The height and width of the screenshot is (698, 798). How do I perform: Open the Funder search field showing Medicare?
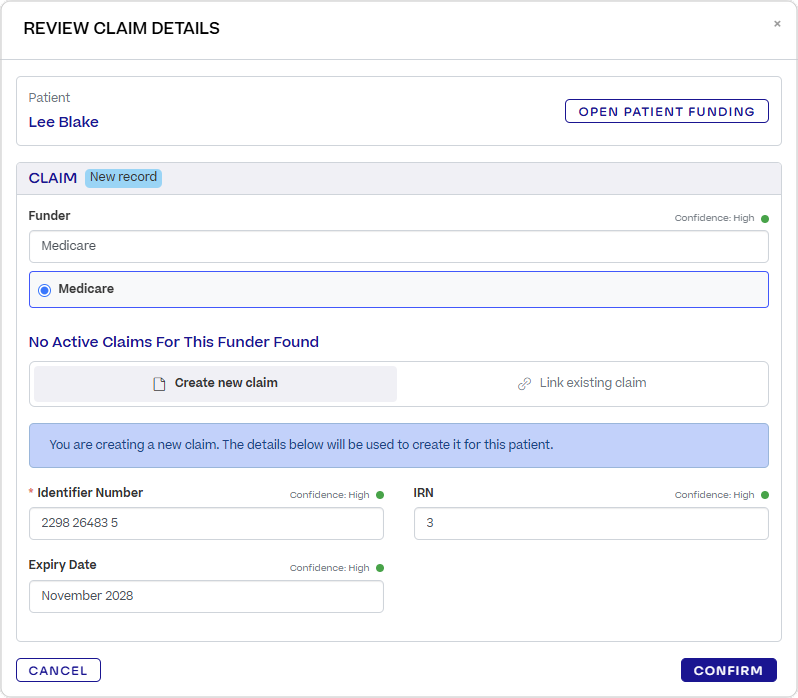tap(398, 246)
